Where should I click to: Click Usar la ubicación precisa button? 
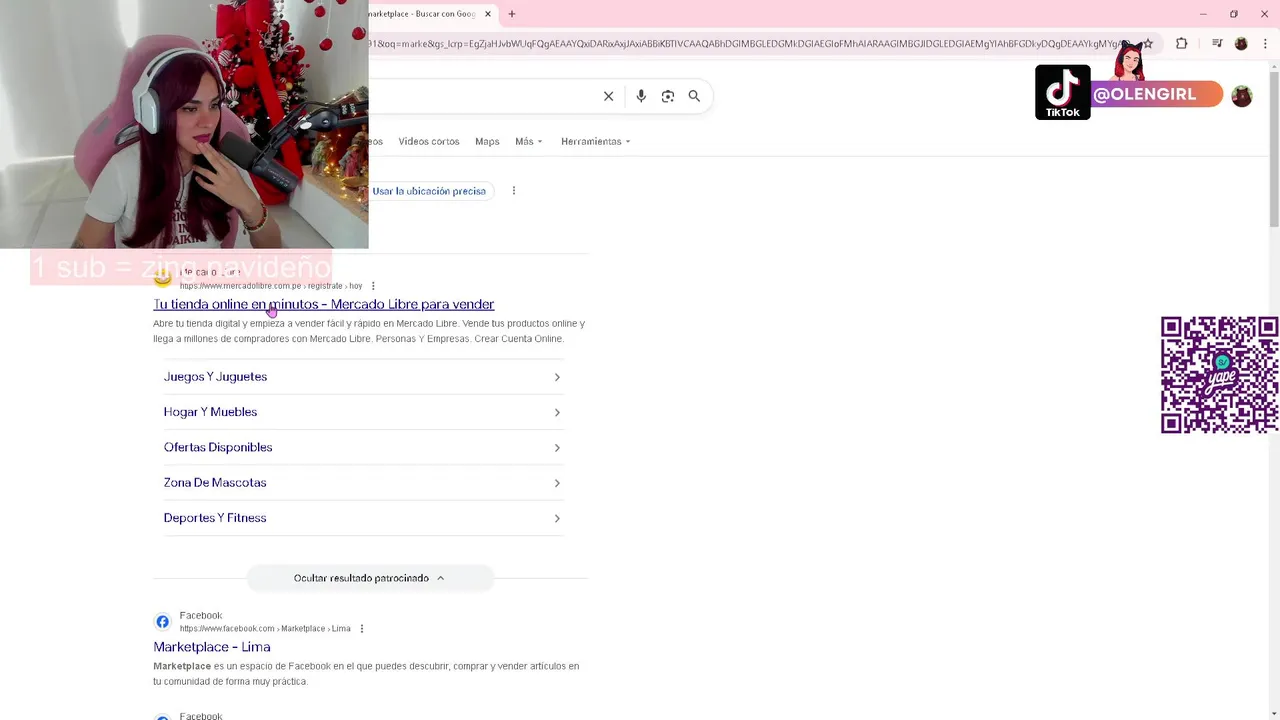[429, 191]
